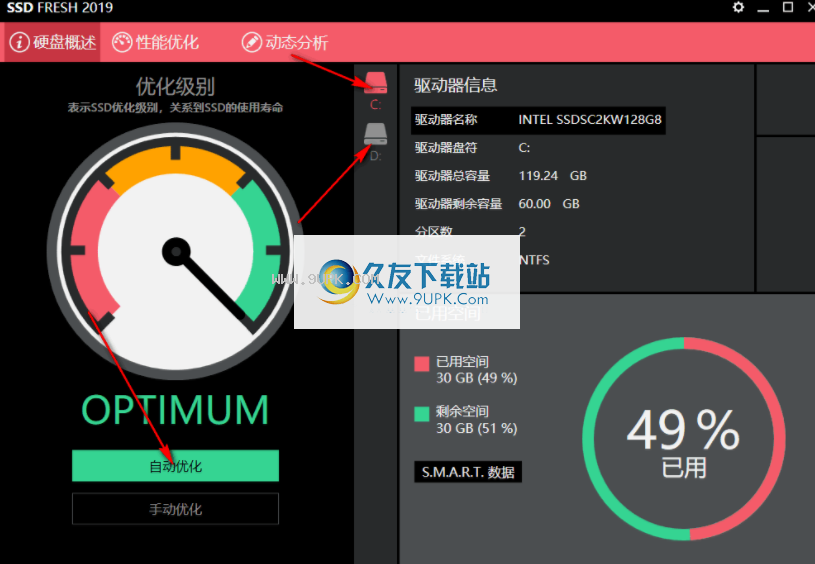Click the 驱动器盘符 row label
Viewport: 815px width, 564px height.
[446, 148]
